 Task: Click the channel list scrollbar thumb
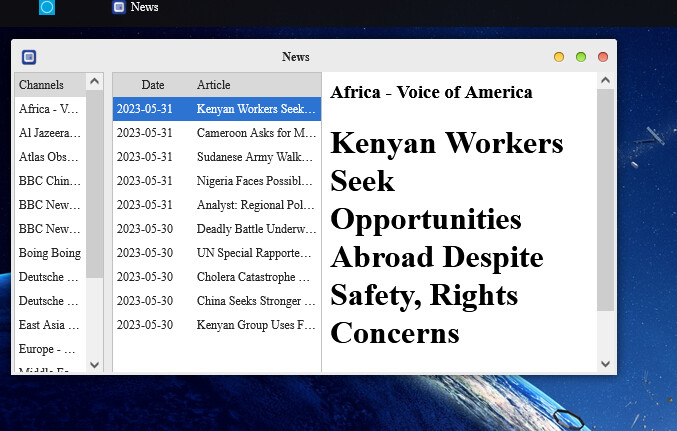pos(95,184)
